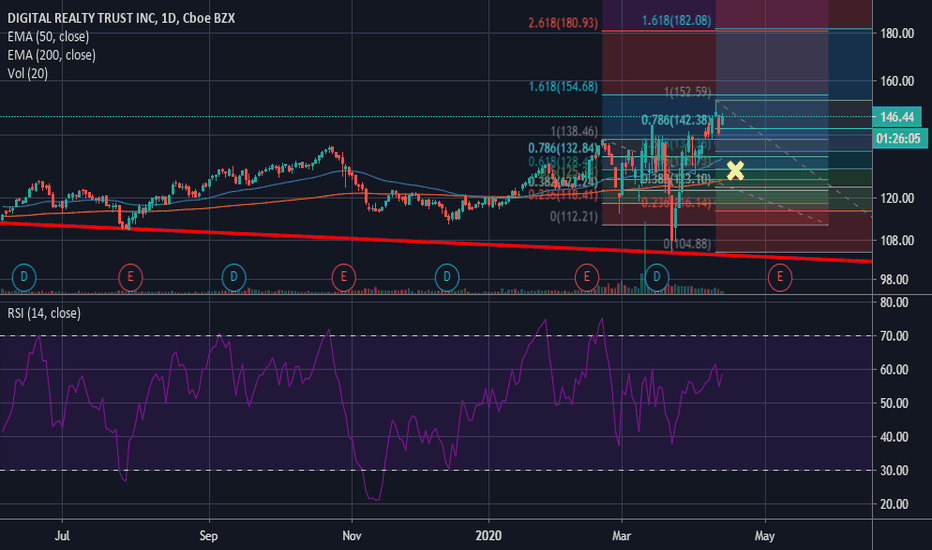This screenshot has height=550, width=932.
Task: Select the EMA (200, close) indicator legend
Action: [51, 55]
